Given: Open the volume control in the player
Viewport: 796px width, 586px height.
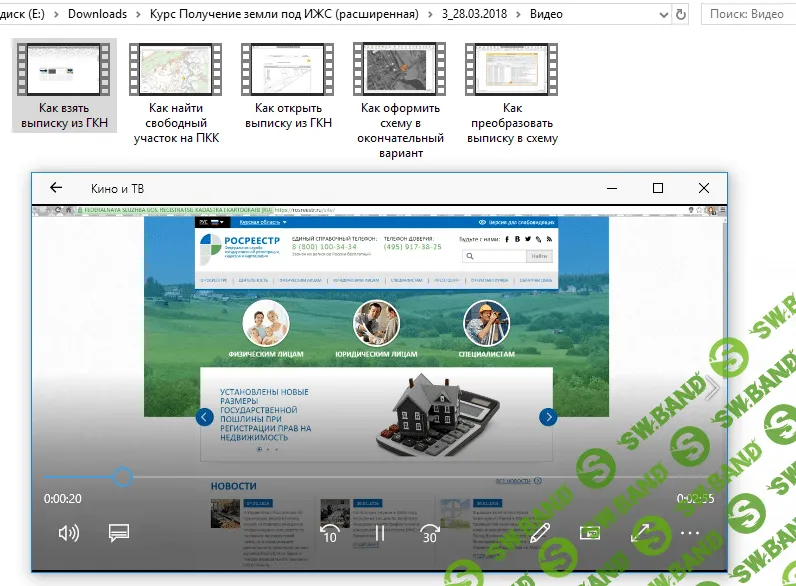Looking at the screenshot, I should tap(68, 533).
